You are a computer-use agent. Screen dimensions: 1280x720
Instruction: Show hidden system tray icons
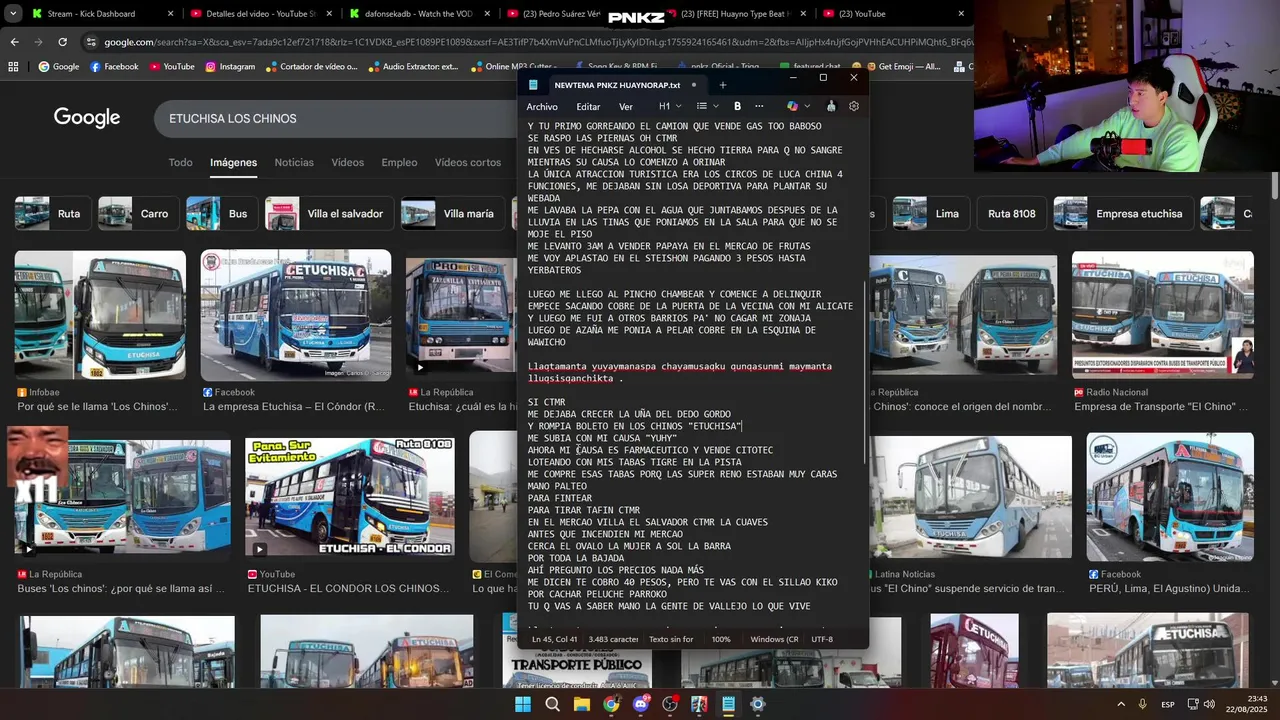pos(1120,704)
